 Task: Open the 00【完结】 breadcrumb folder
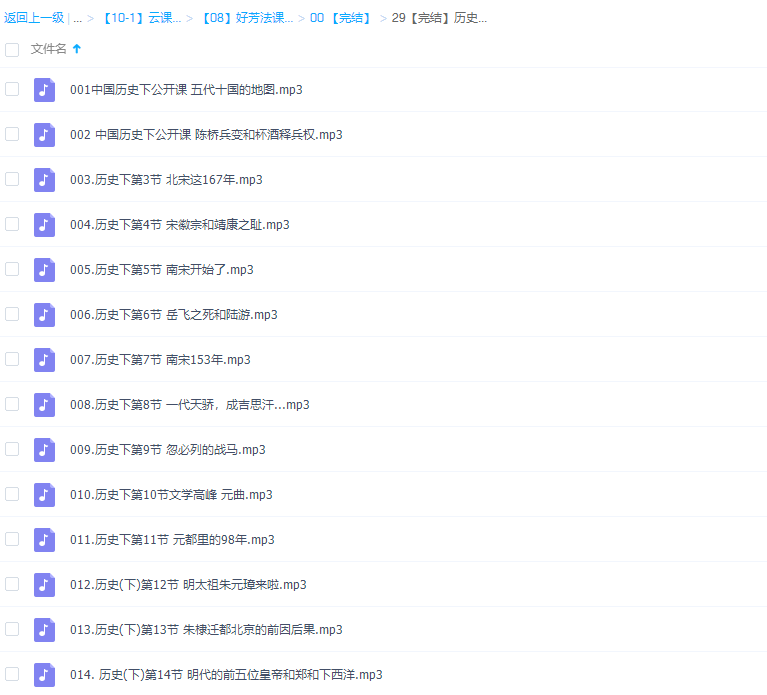click(x=340, y=18)
